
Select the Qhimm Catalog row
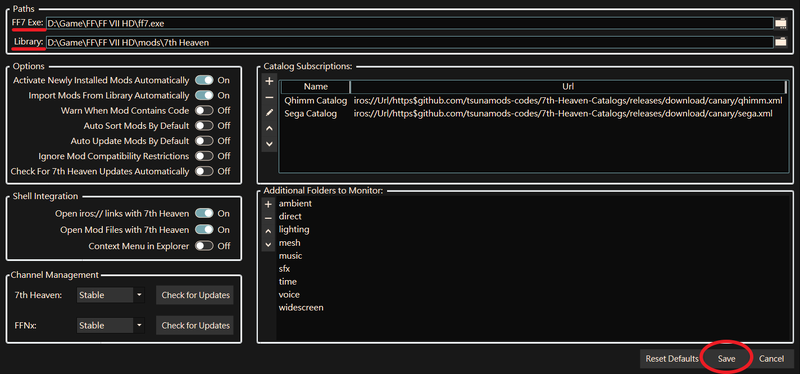point(534,101)
